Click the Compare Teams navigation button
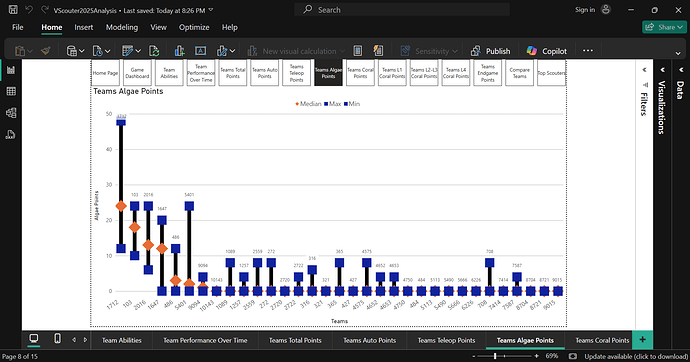 point(520,73)
